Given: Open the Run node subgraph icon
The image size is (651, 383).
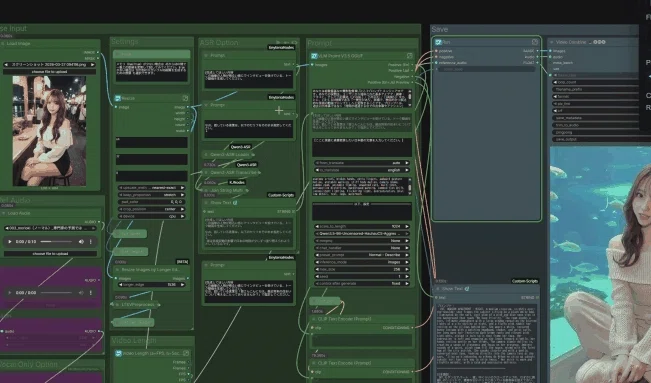Looking at the screenshot, I should click(x=438, y=42).
